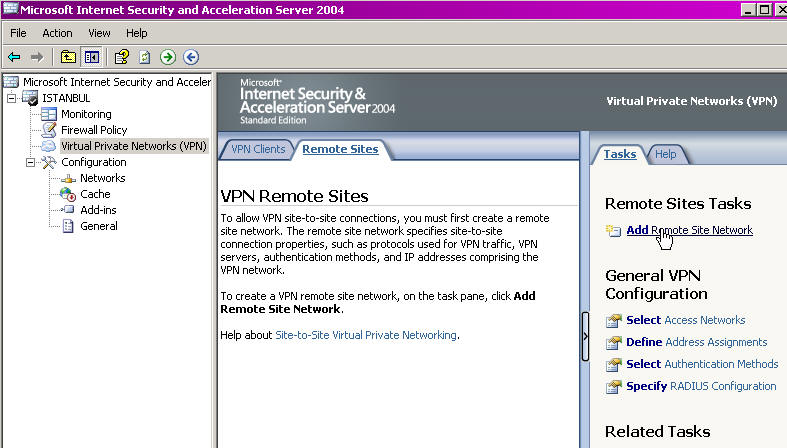Collapse the Configuration tree node
The height and width of the screenshot is (448, 787).
[x=31, y=162]
